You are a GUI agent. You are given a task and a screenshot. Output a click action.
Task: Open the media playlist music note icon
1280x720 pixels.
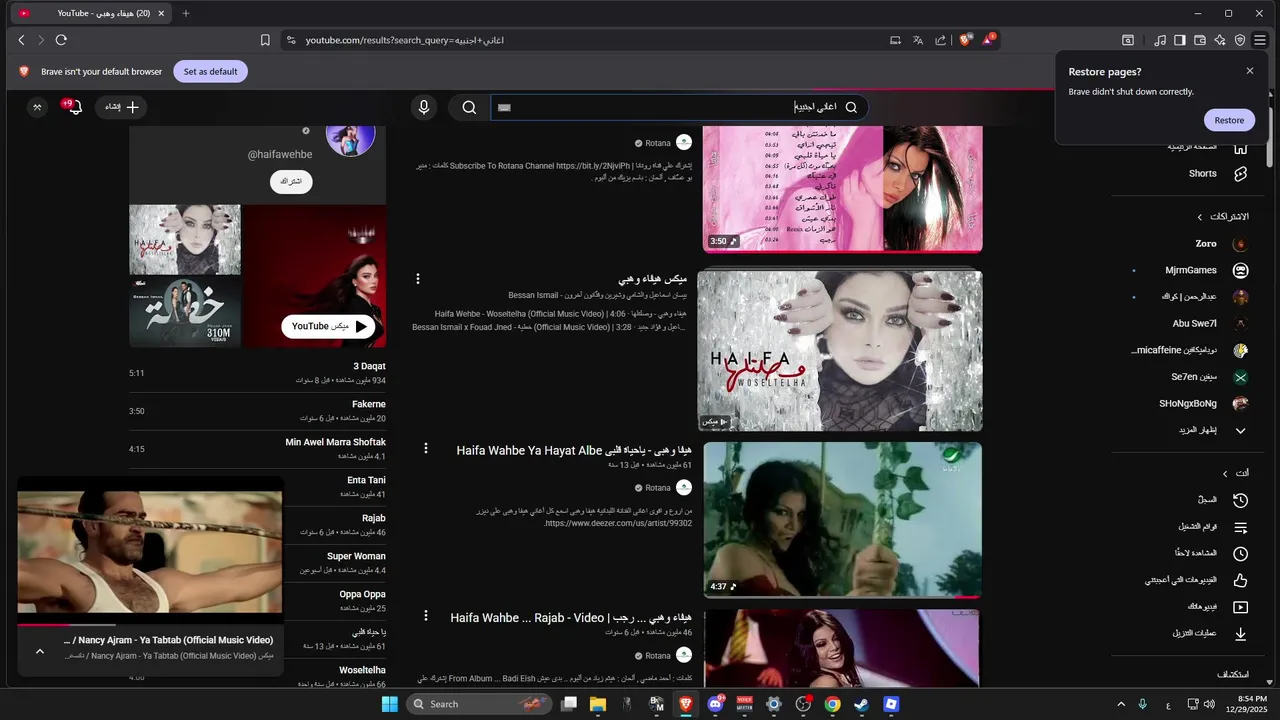point(1160,40)
